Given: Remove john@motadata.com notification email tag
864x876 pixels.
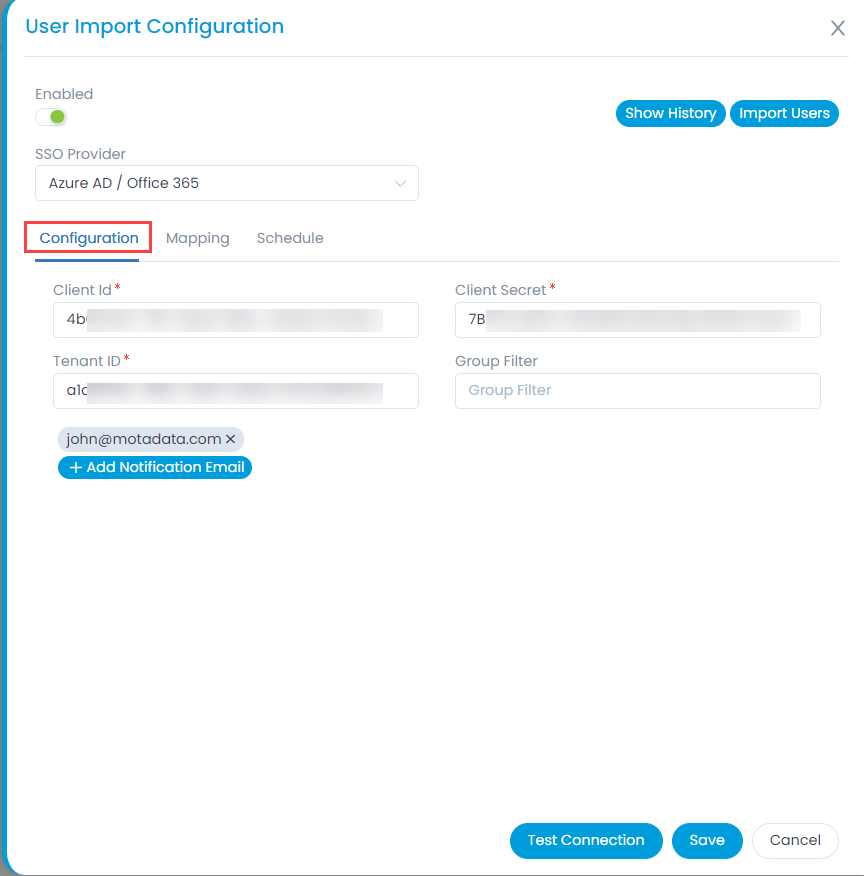Looking at the screenshot, I should click(231, 440).
